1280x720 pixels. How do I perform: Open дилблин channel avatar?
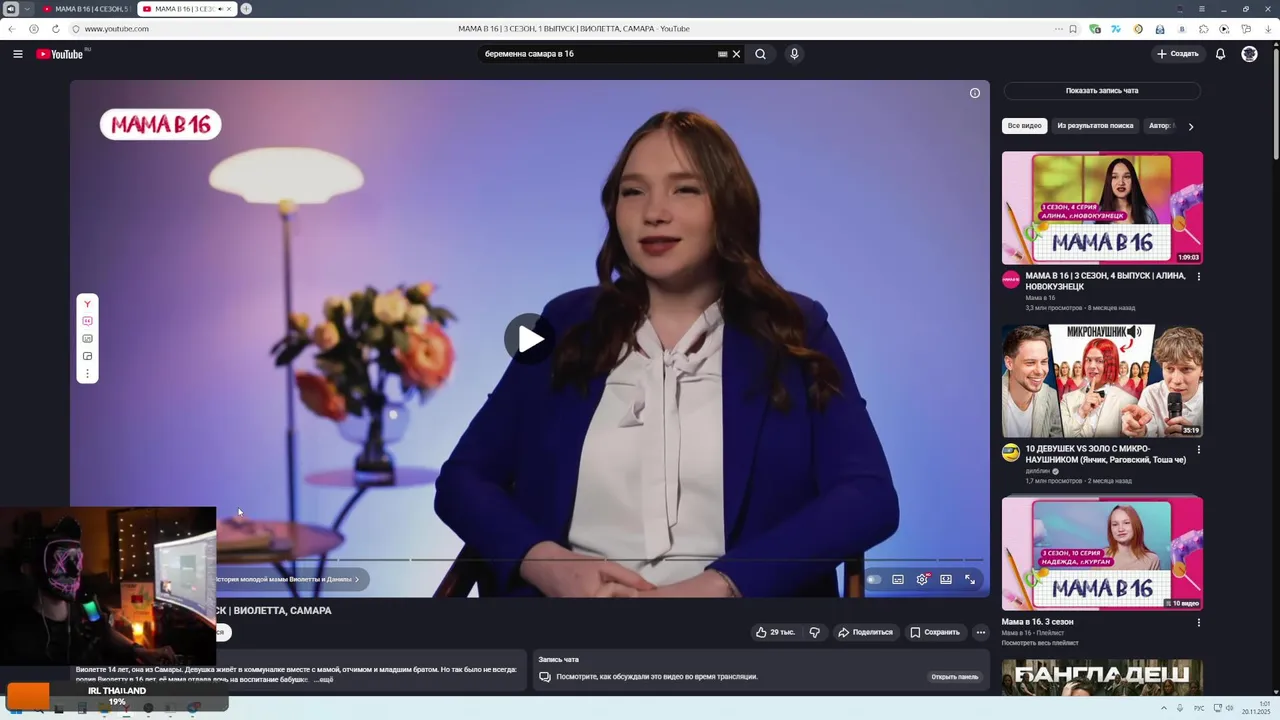[x=1011, y=452]
